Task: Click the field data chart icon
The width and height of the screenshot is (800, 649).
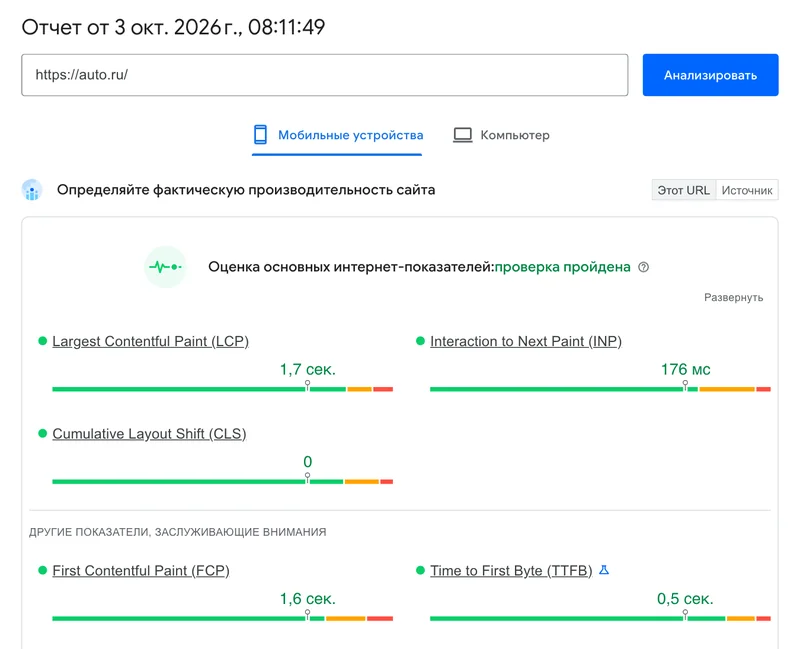Action: point(32,190)
